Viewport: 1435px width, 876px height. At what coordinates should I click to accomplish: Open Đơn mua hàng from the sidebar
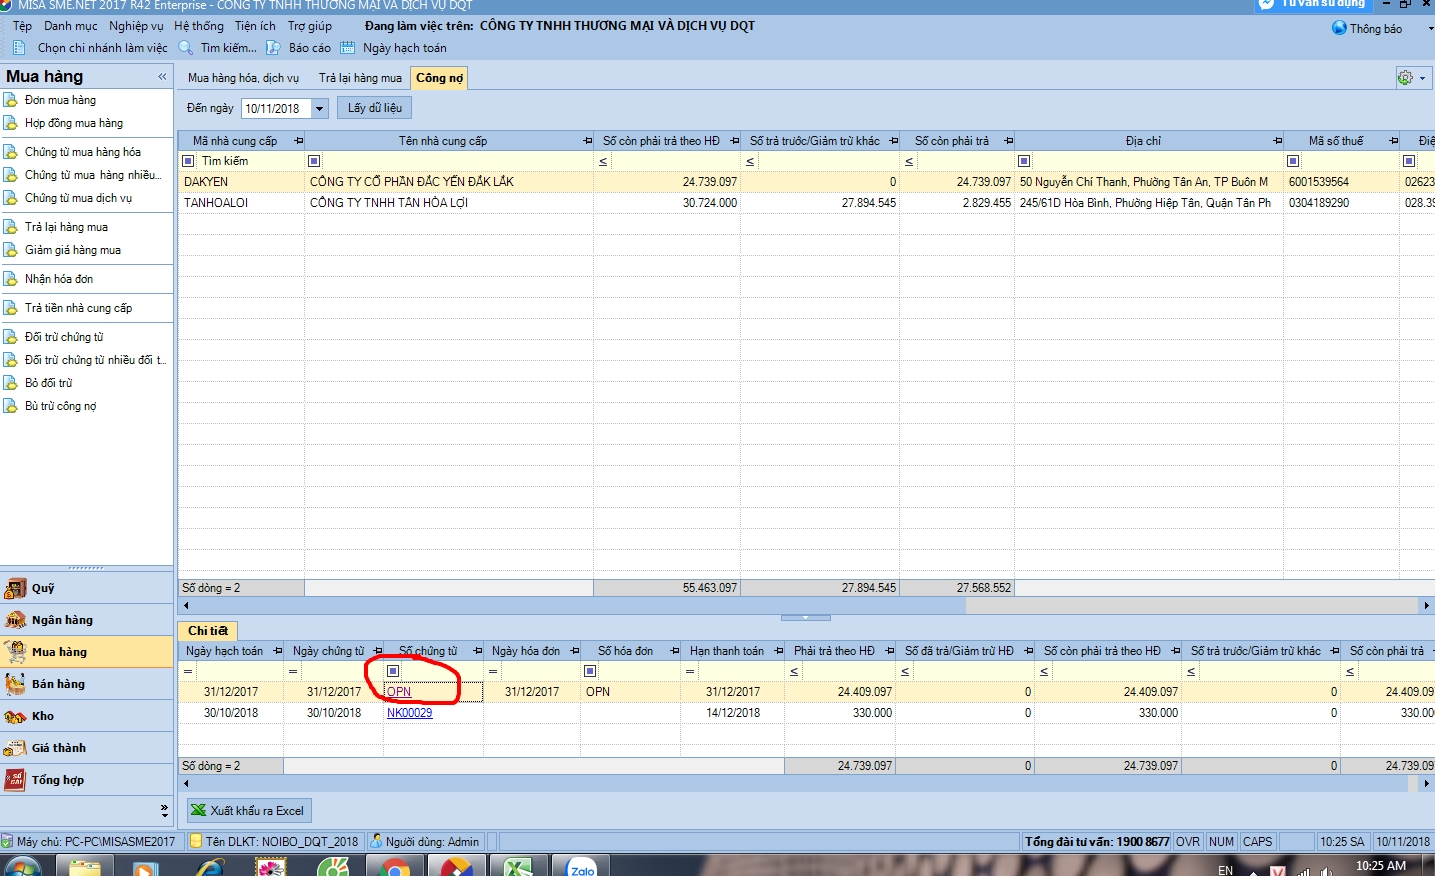click(x=60, y=100)
